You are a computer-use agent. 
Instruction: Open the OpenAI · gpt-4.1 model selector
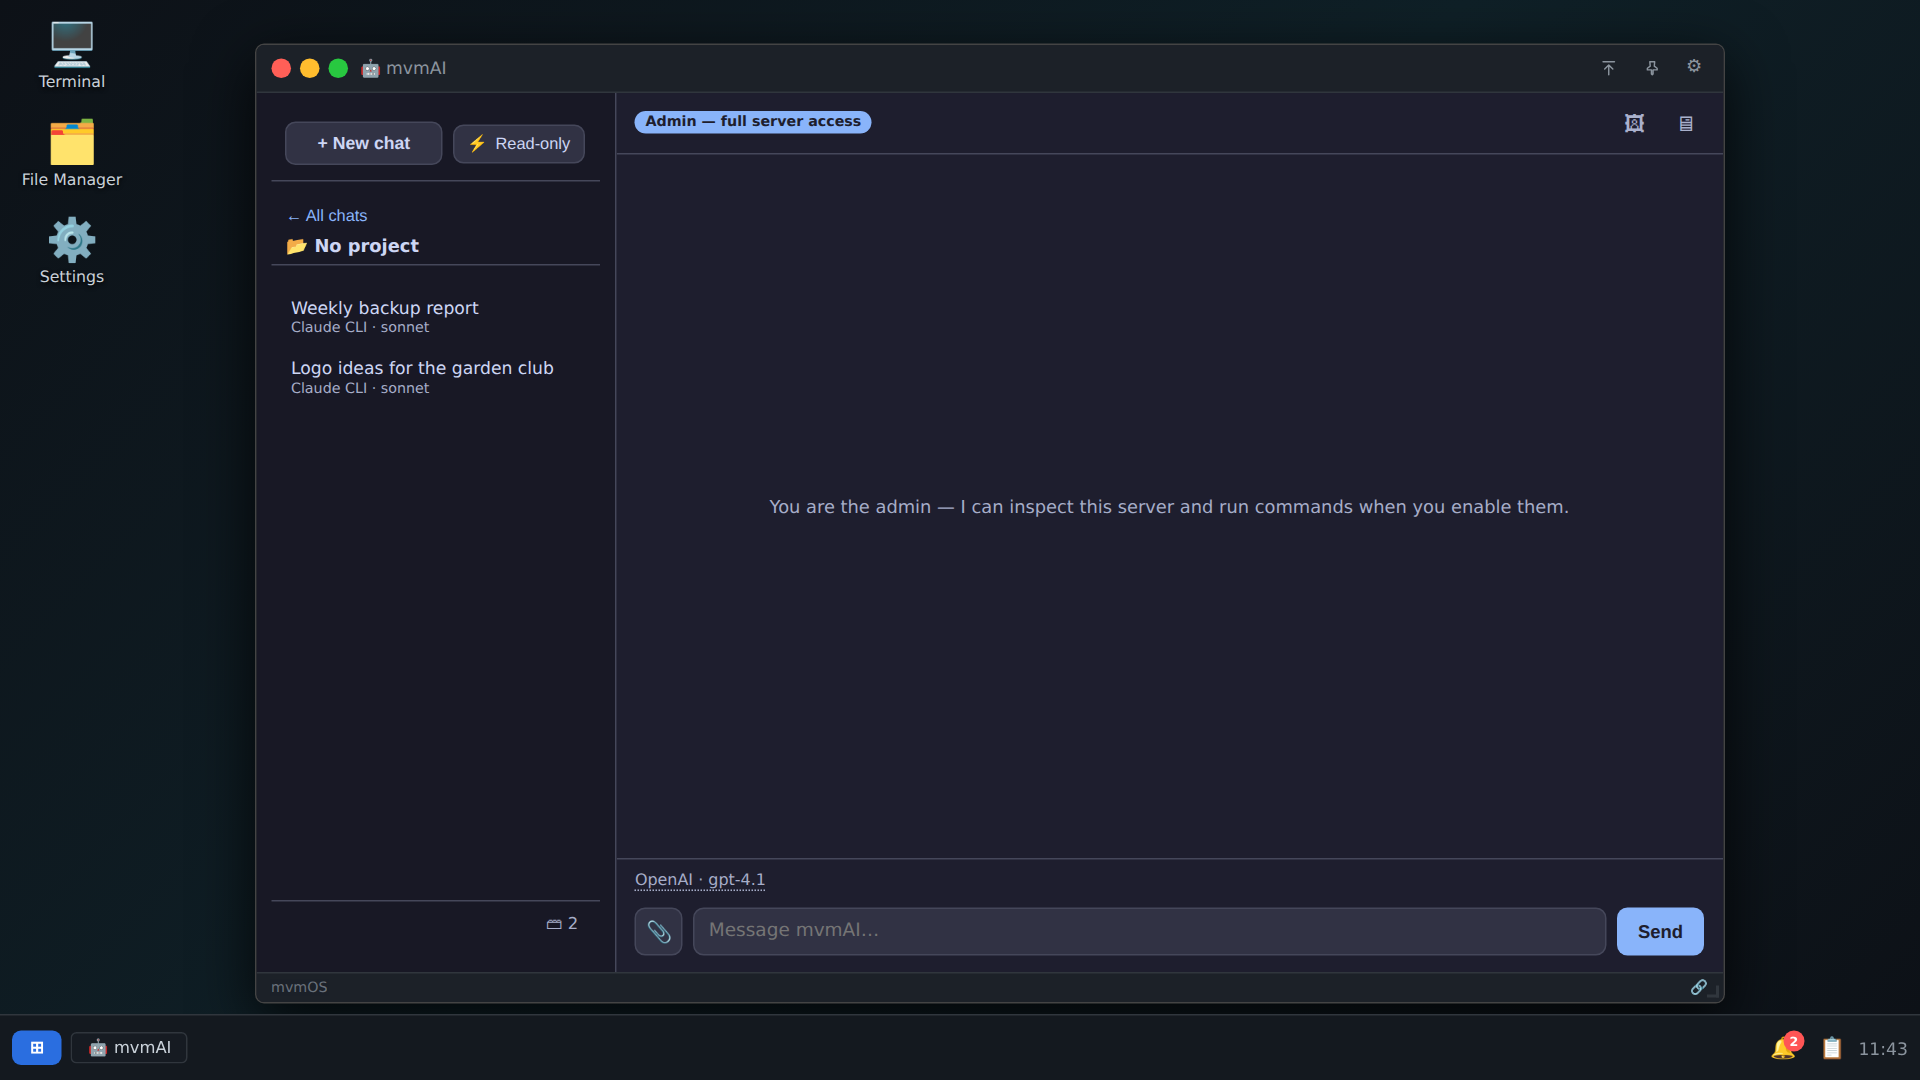pyautogui.click(x=700, y=880)
